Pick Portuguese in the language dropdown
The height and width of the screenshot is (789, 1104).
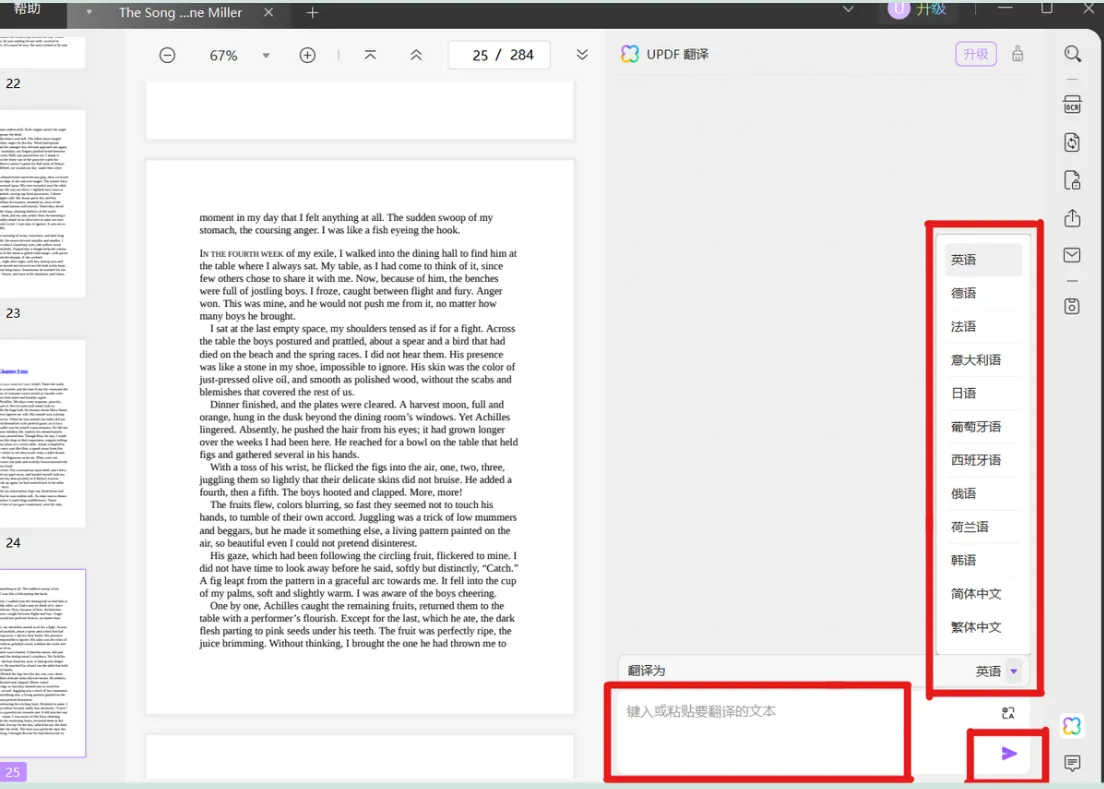pos(982,427)
